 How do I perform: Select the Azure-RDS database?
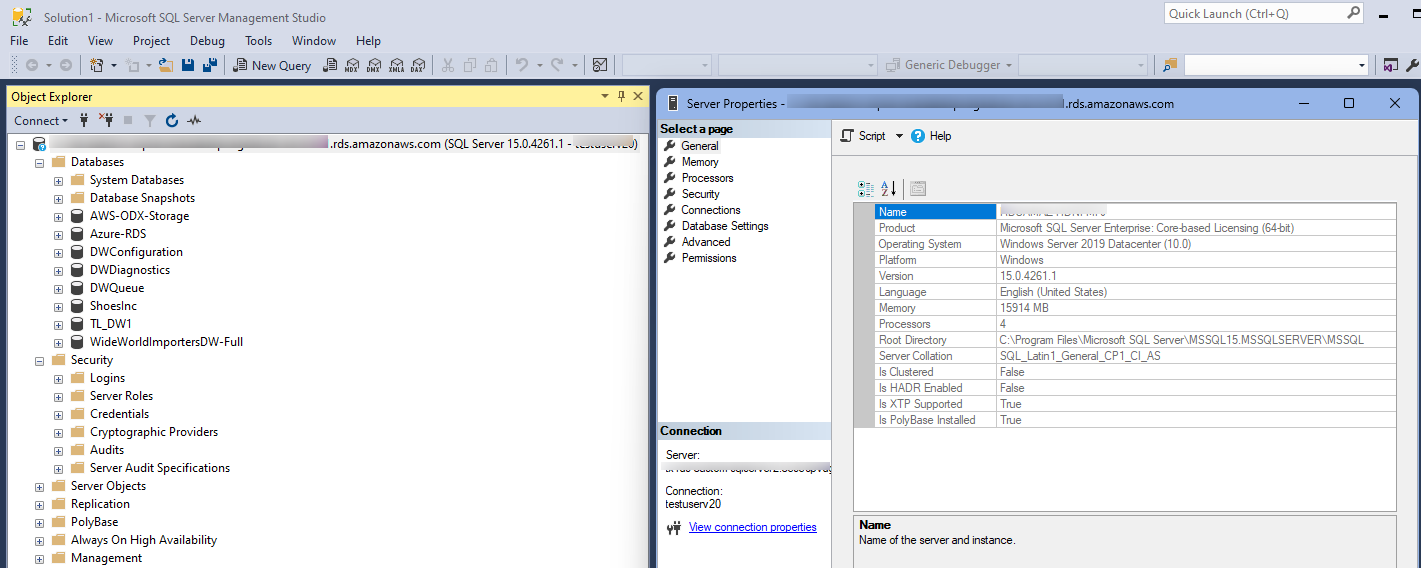tap(118, 234)
